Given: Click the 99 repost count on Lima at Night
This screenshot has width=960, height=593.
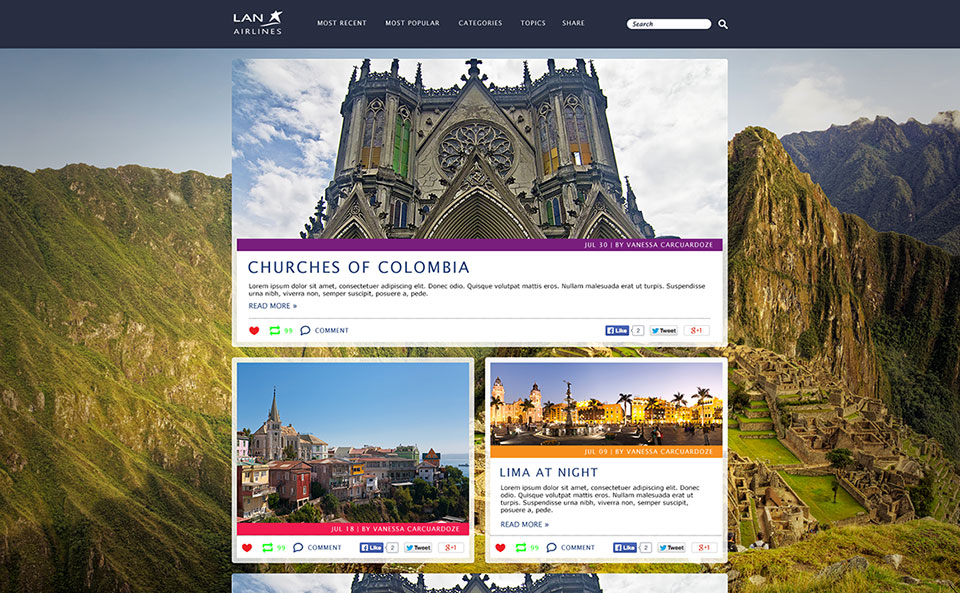Looking at the screenshot, I should point(534,548).
